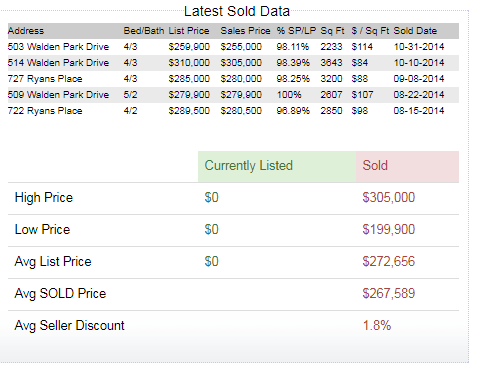Select the 503 Walden Park Drive address

58,47
